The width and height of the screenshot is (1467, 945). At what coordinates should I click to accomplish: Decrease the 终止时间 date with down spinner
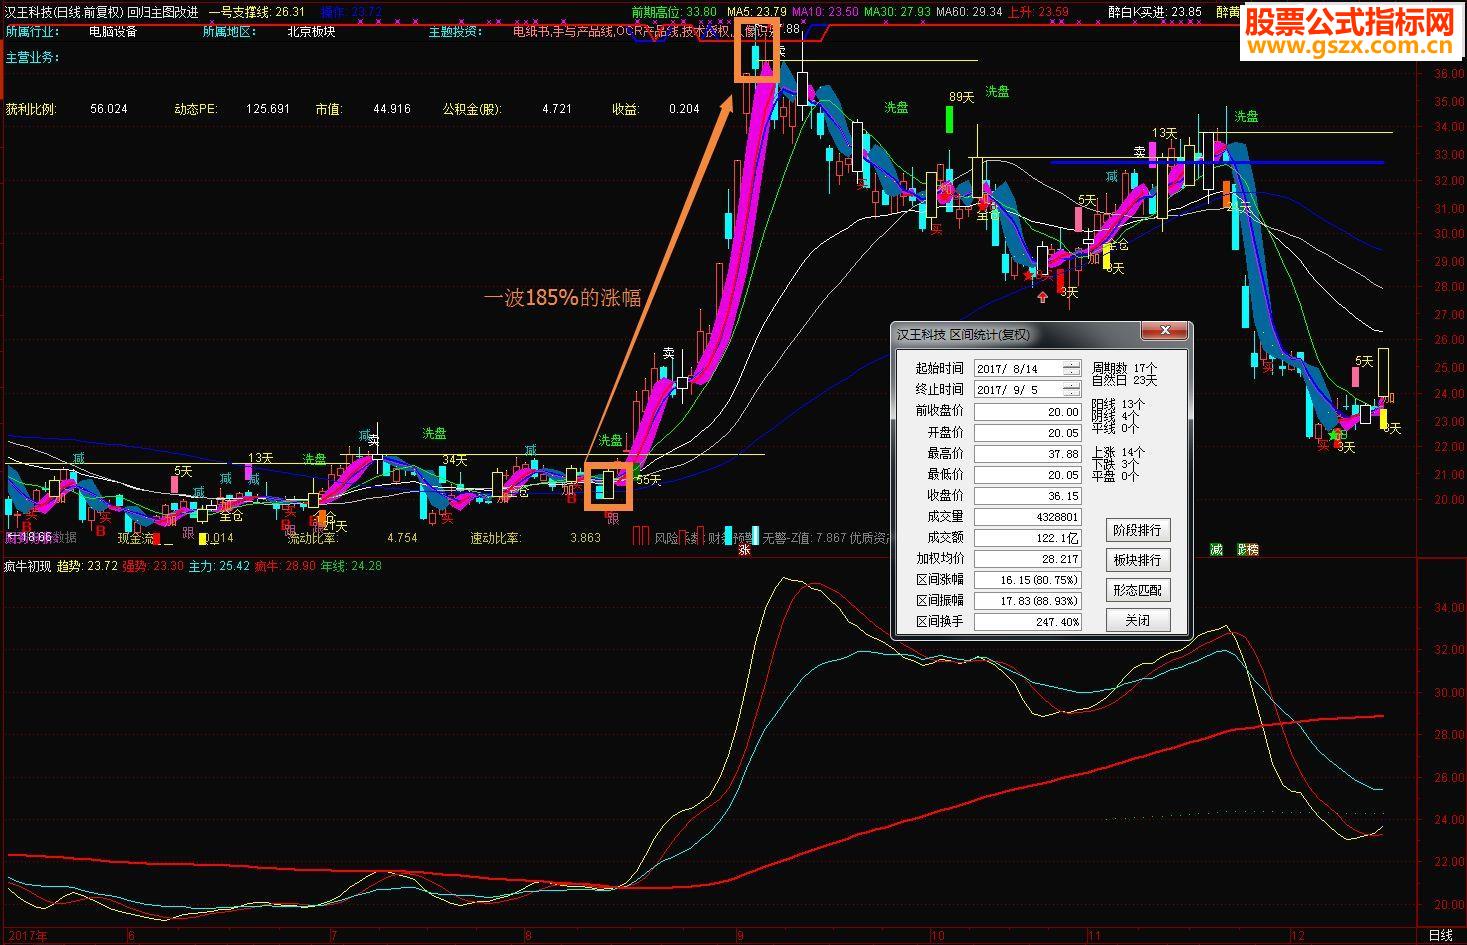click(1072, 394)
